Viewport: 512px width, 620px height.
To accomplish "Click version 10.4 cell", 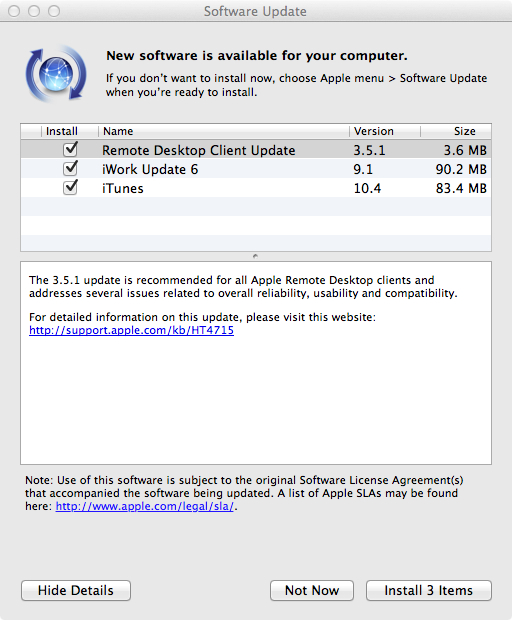I will point(367,188).
